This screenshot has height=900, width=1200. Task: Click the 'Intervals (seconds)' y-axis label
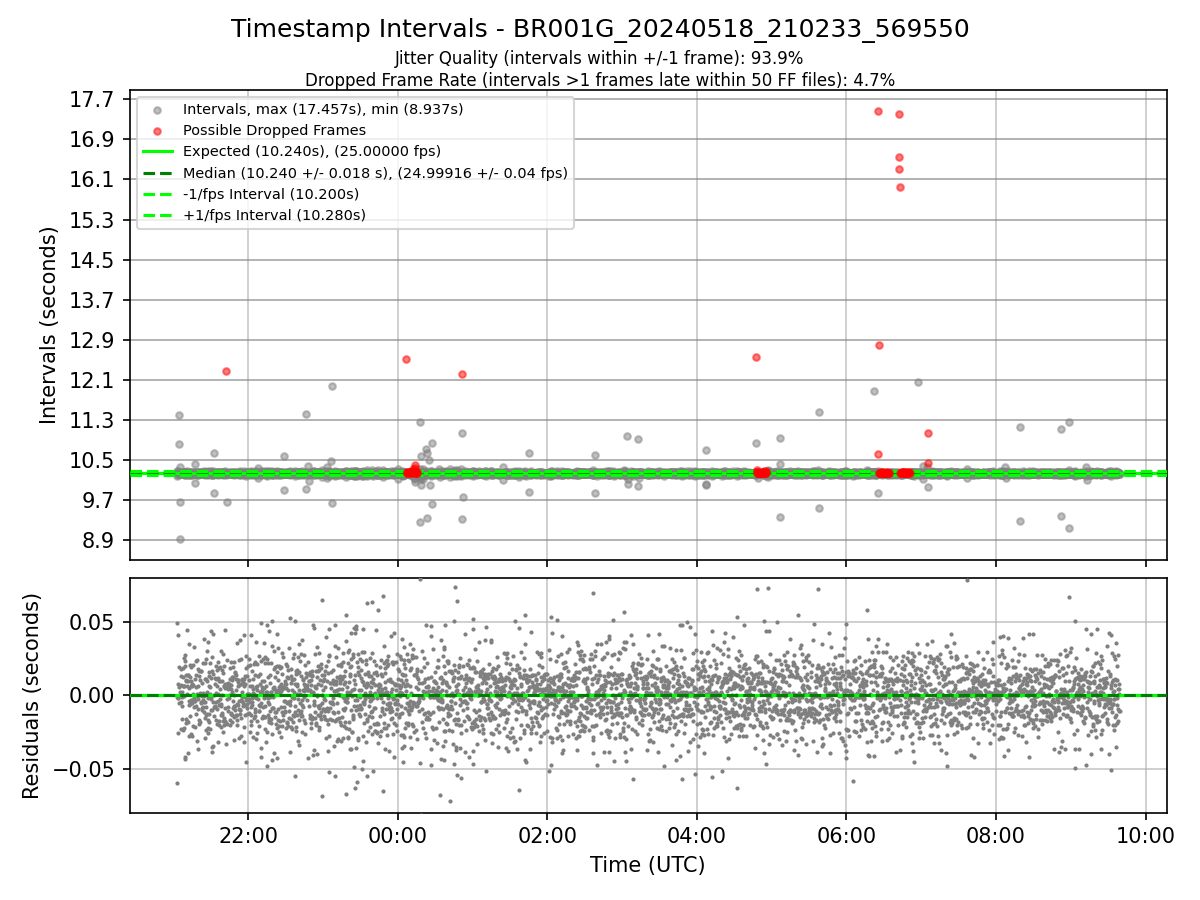tap(49, 325)
